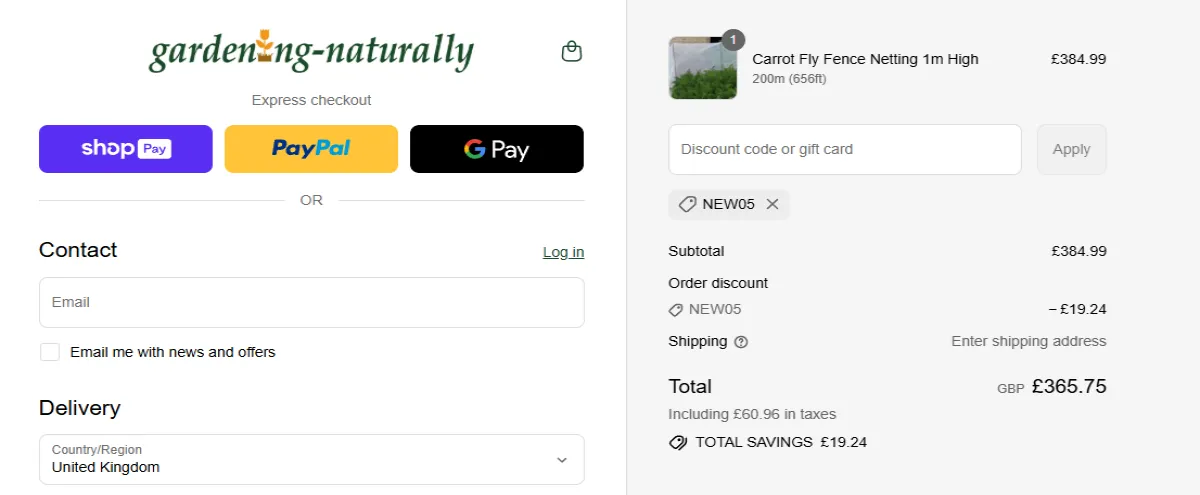Image resolution: width=1200 pixels, height=495 pixels.
Task: Remove the NEW05 discount code with X
Action: pyautogui.click(x=772, y=204)
